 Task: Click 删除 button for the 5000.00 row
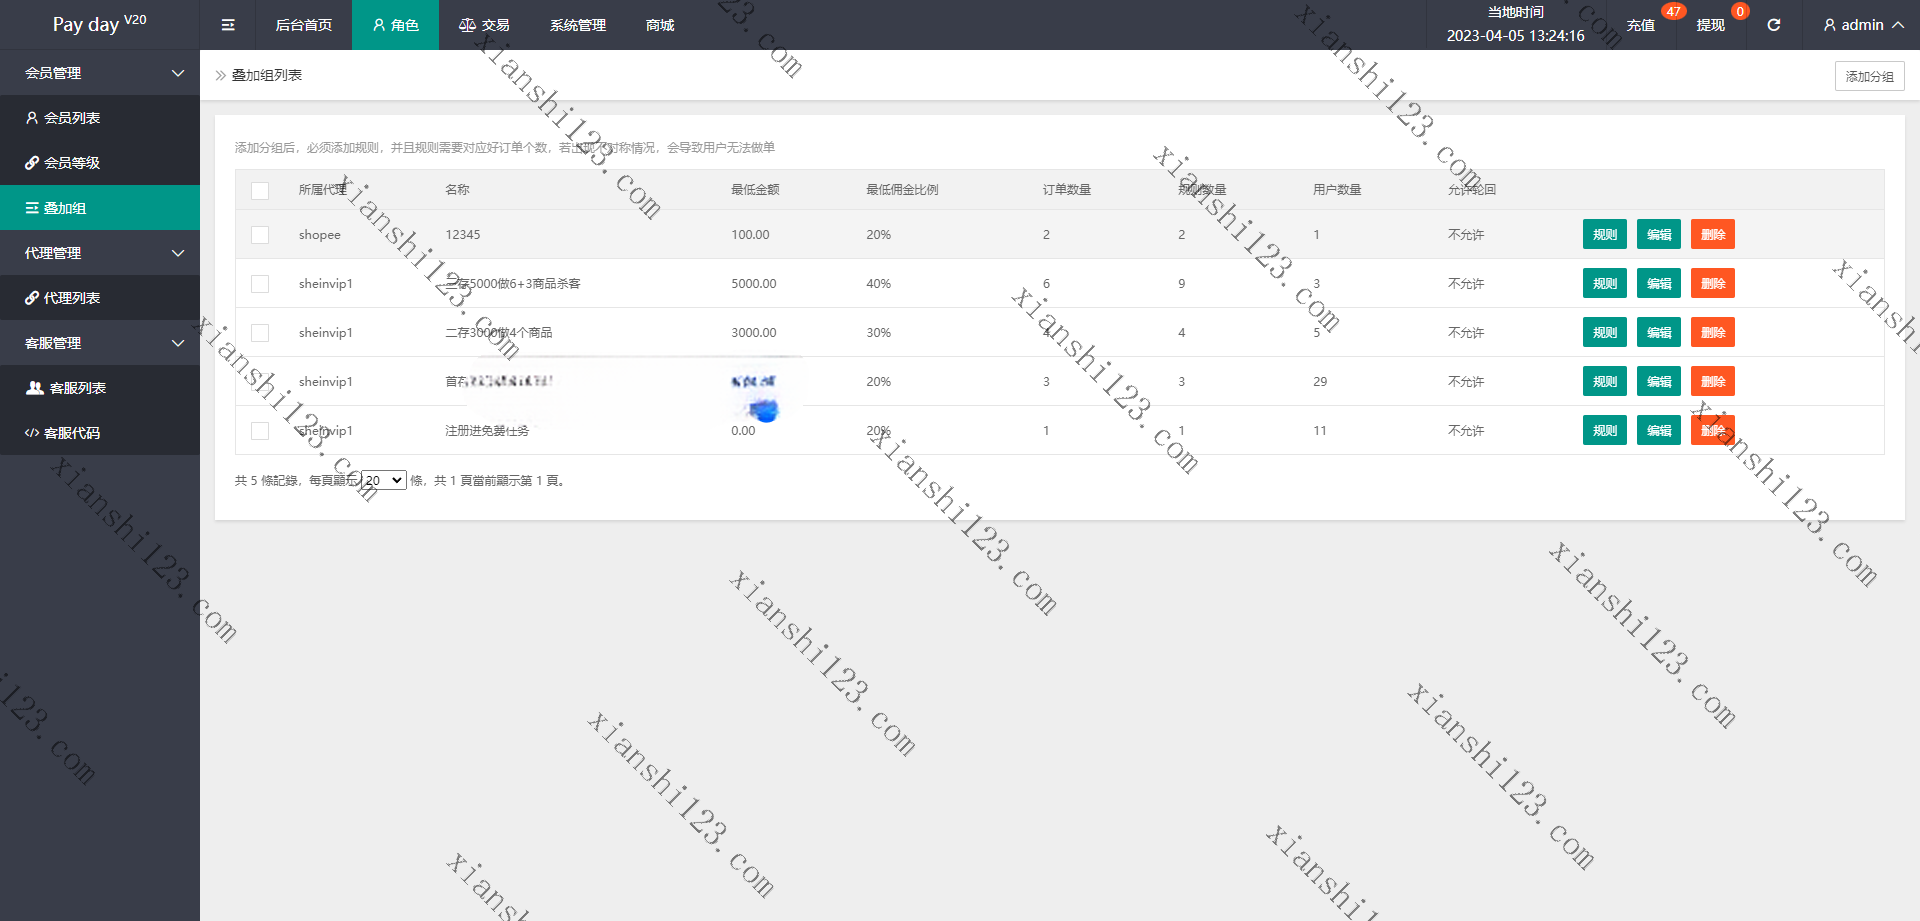pyautogui.click(x=1713, y=283)
